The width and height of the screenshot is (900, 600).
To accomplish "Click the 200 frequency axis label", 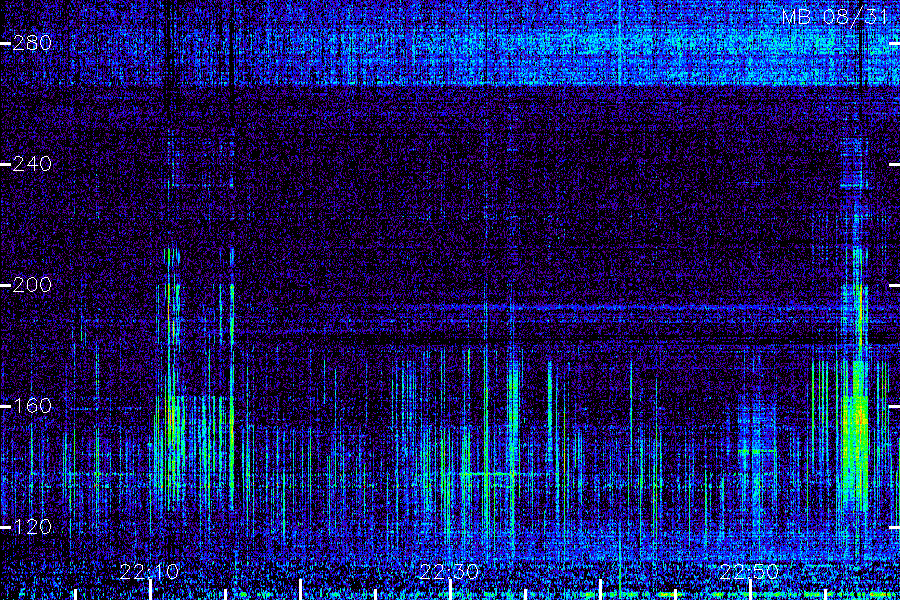I will [x=32, y=285].
